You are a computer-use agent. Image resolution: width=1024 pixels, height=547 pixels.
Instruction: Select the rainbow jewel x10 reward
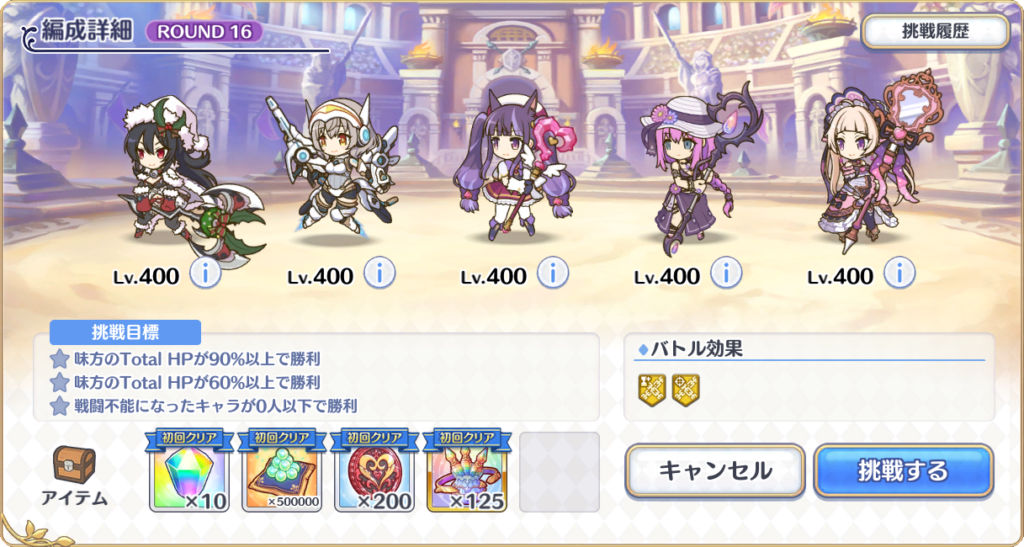coord(189,470)
